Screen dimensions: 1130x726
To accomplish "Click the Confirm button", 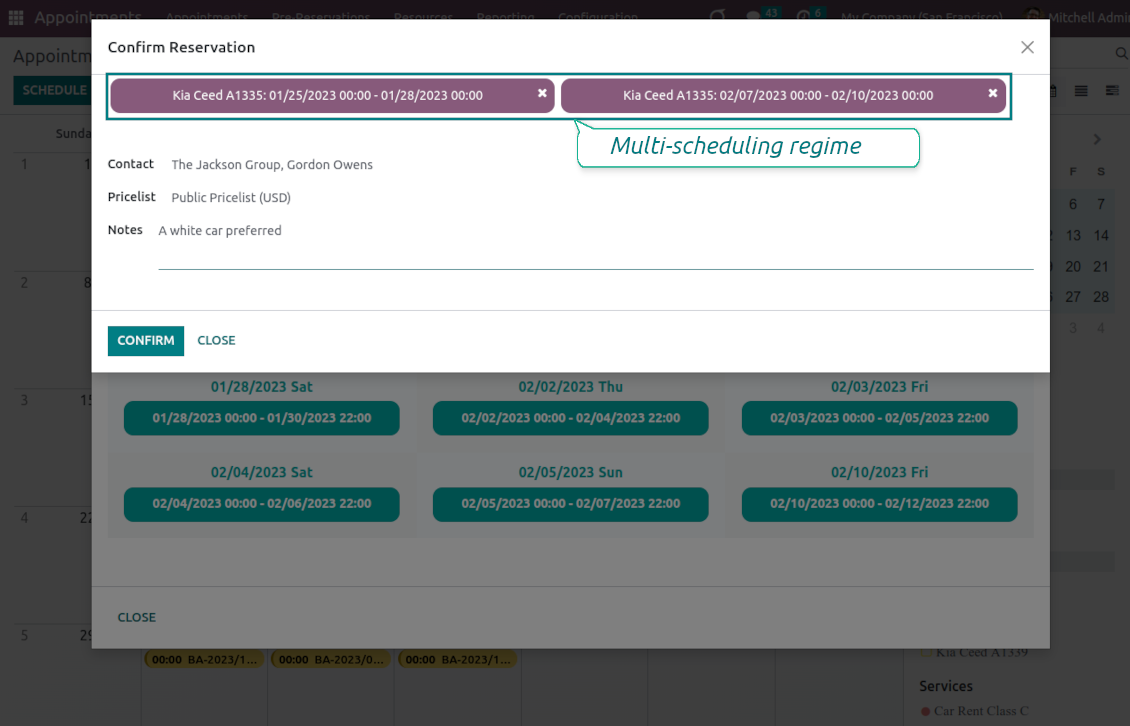I will pos(146,341).
